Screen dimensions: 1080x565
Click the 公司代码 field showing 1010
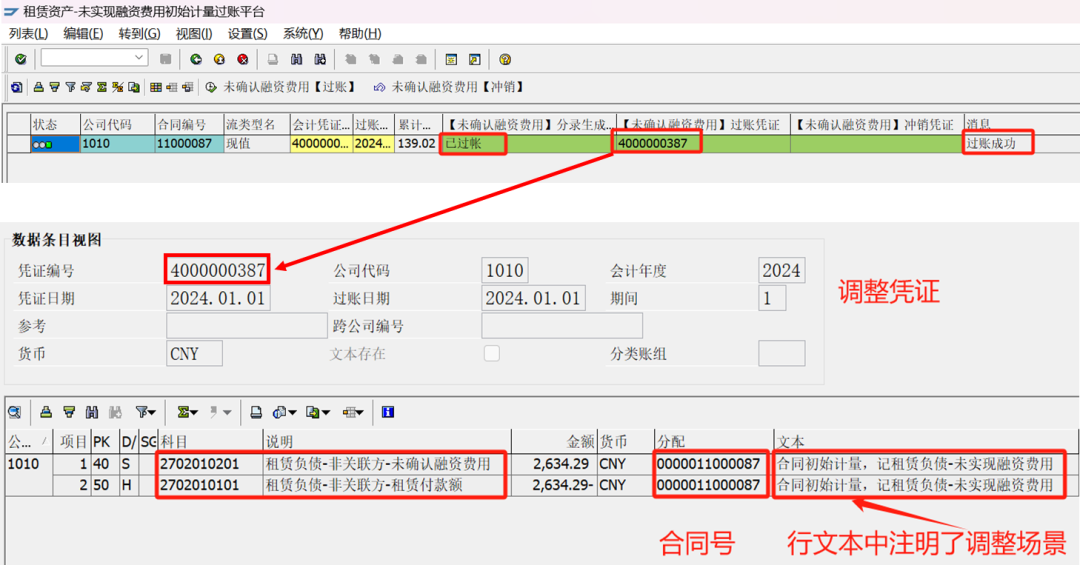point(505,270)
